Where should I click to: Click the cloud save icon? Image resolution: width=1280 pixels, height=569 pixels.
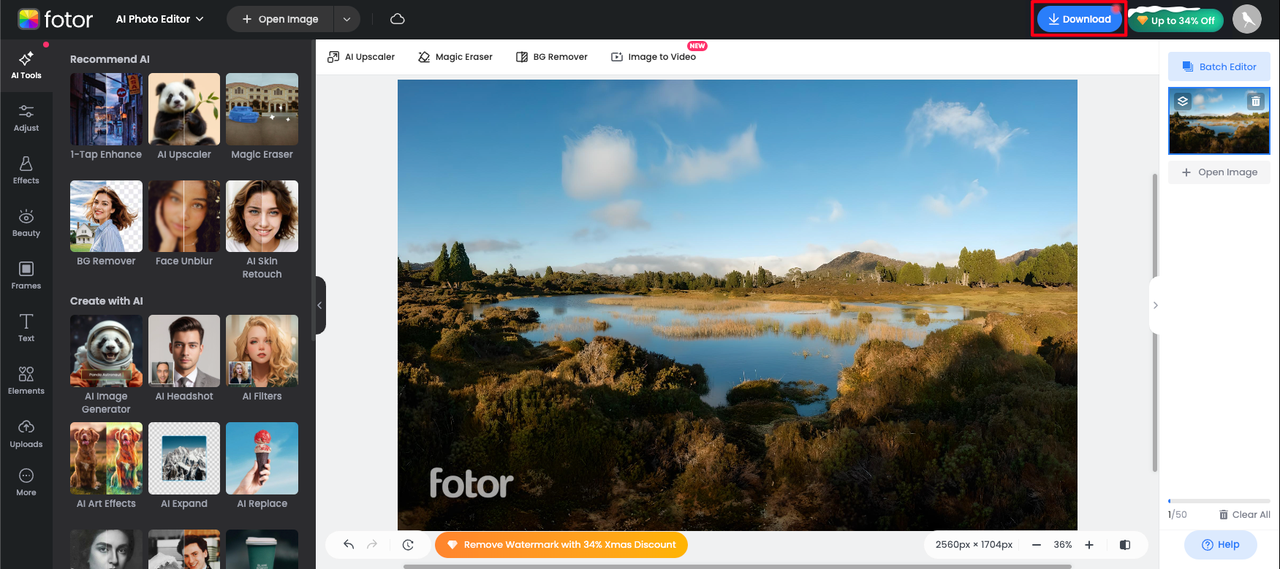pyautogui.click(x=397, y=19)
